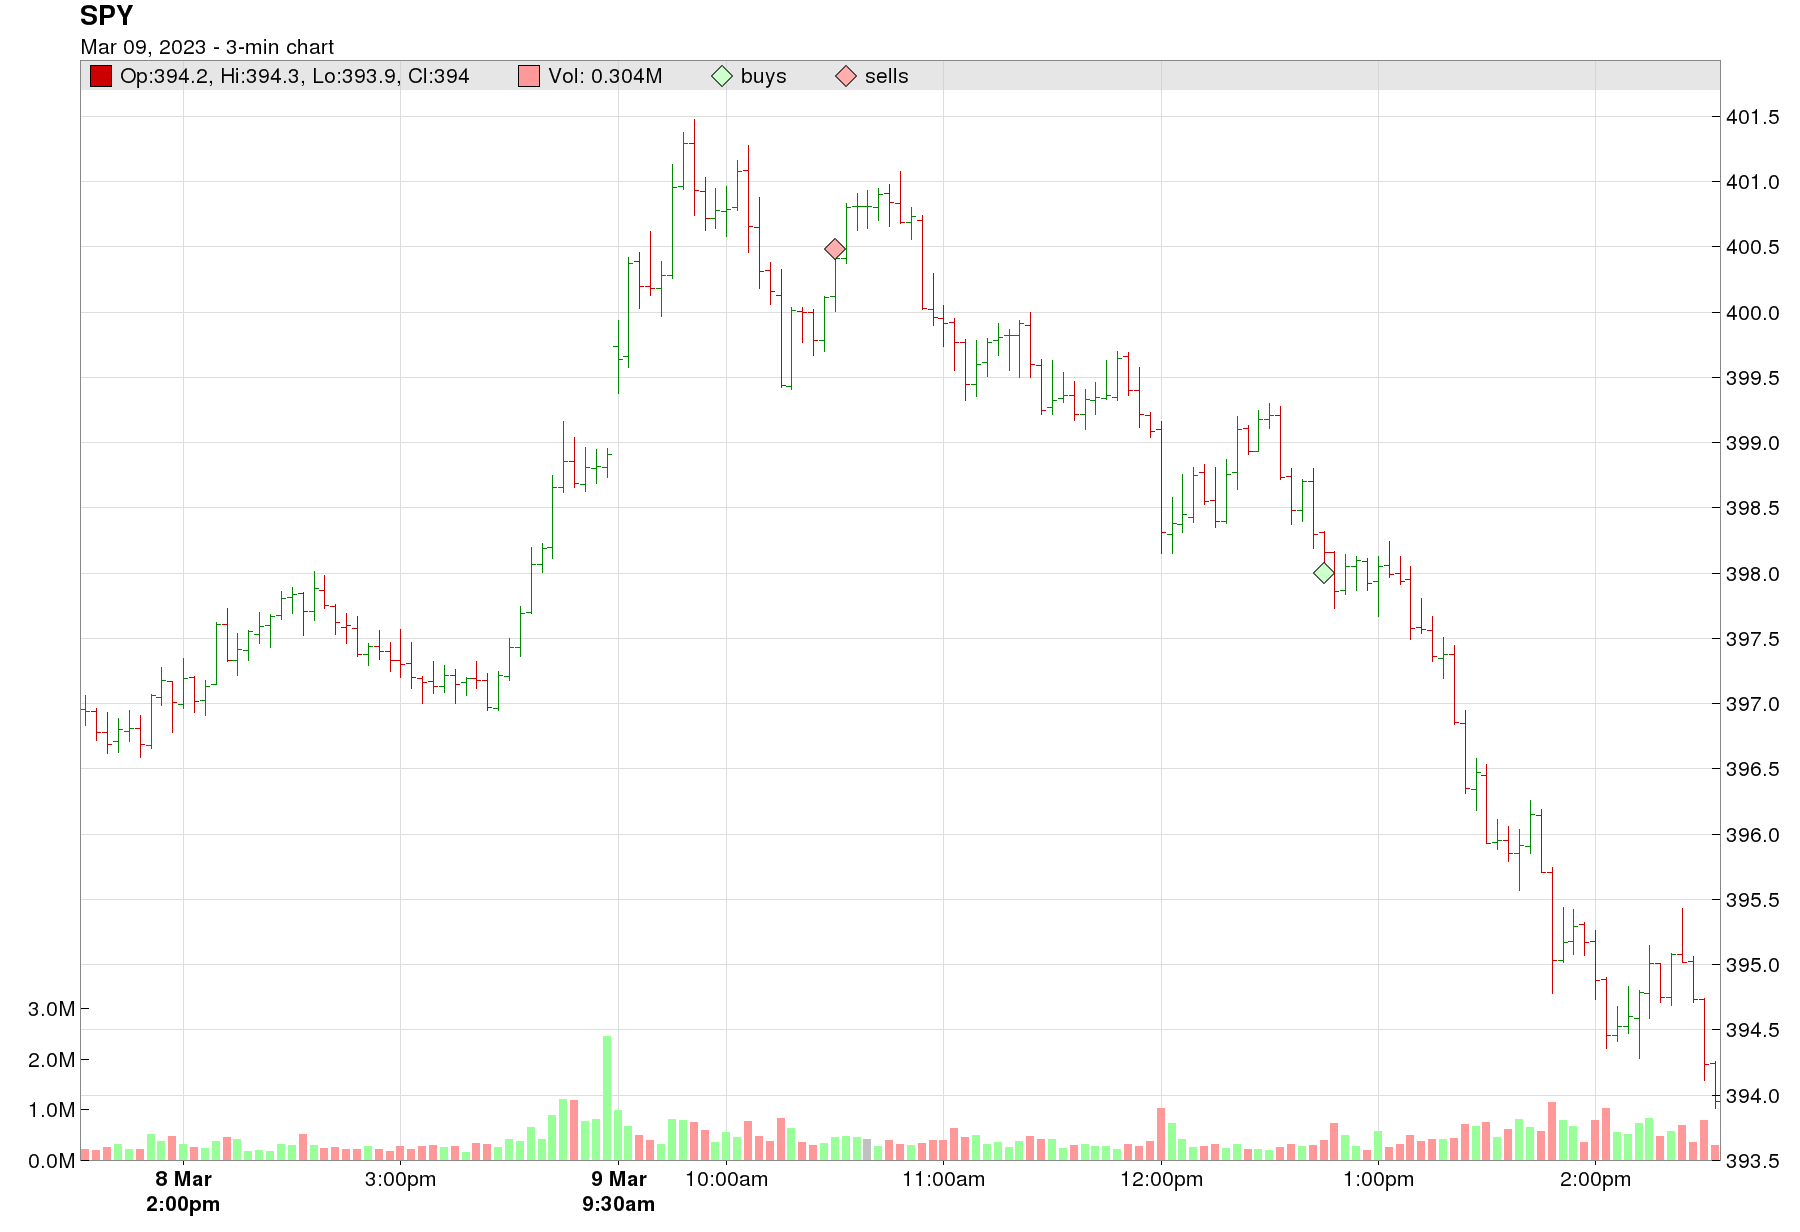Click the 'buys' legend label

click(x=764, y=76)
